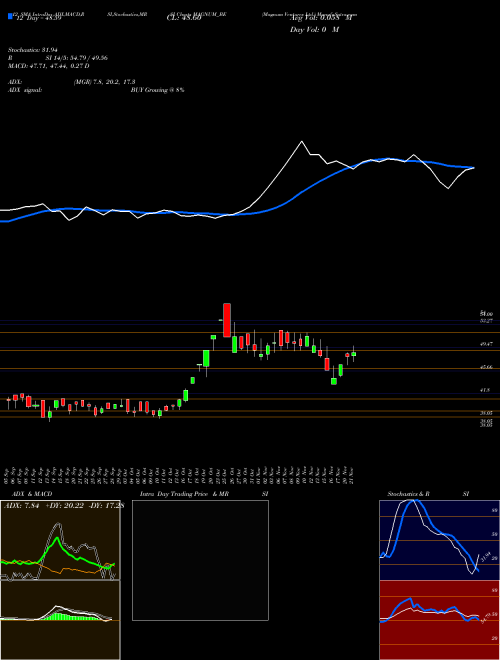Click the tall red candlestick at the price peak

tap(227, 320)
